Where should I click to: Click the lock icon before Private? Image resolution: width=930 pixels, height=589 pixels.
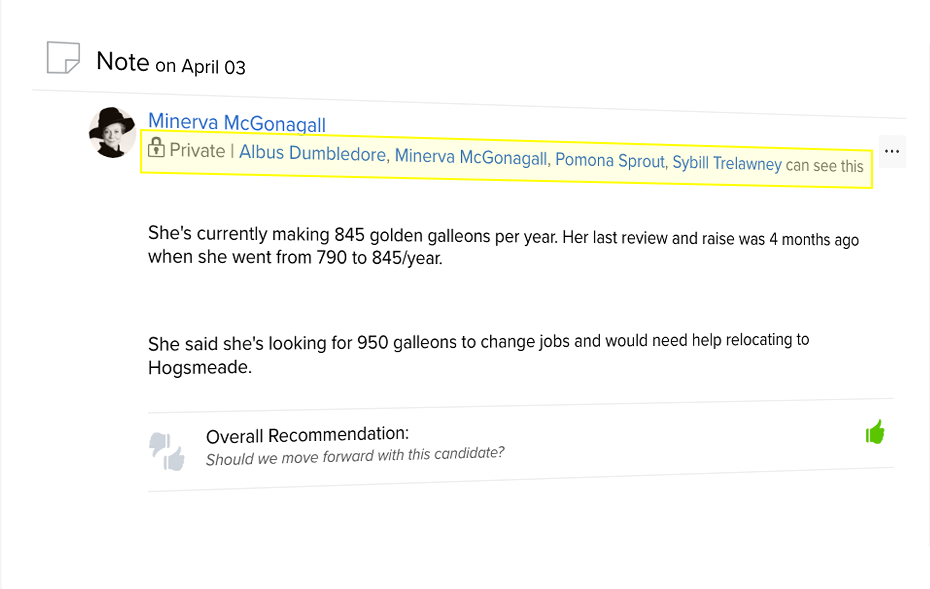click(157, 148)
